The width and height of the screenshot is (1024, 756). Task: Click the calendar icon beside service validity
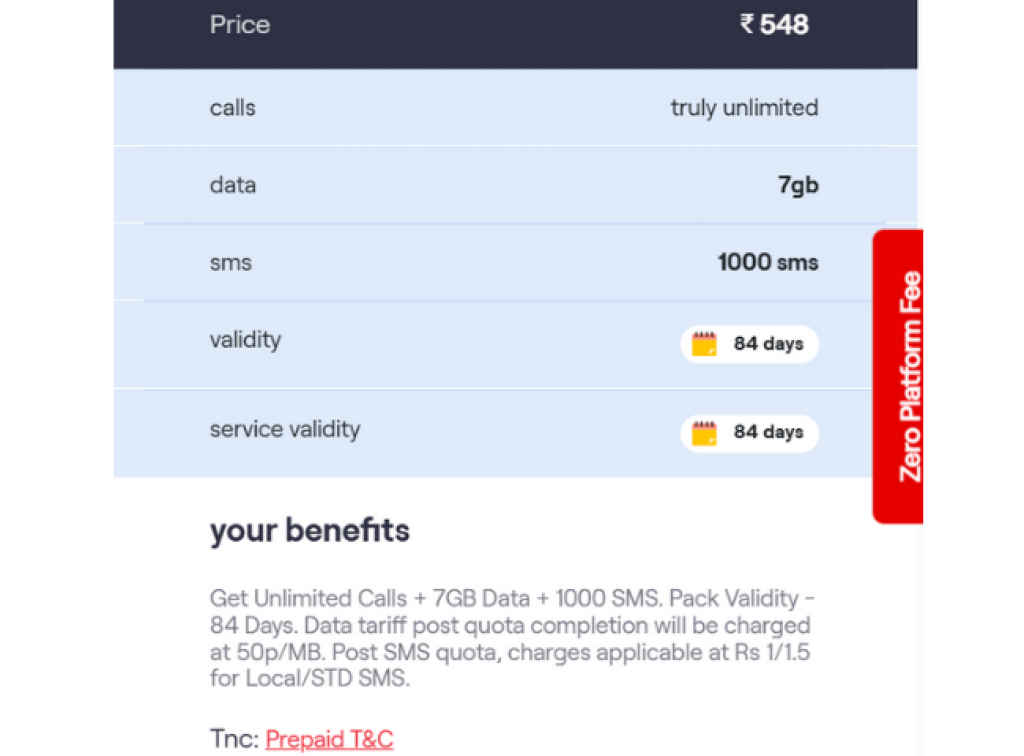tap(703, 432)
